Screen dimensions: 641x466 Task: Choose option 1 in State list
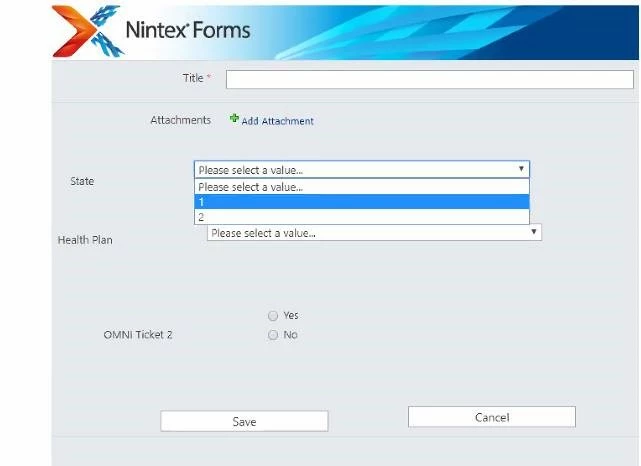pos(362,202)
